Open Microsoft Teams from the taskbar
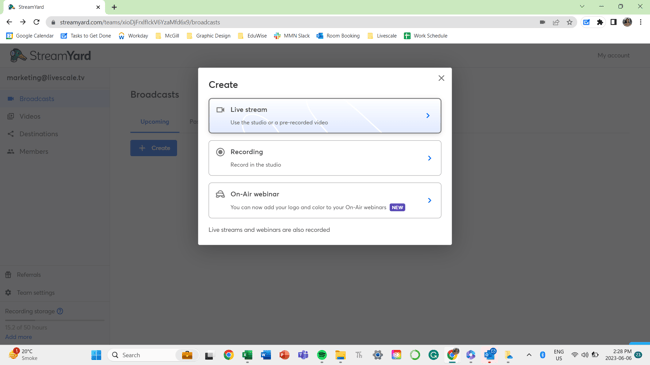The width and height of the screenshot is (650, 365). (x=303, y=355)
